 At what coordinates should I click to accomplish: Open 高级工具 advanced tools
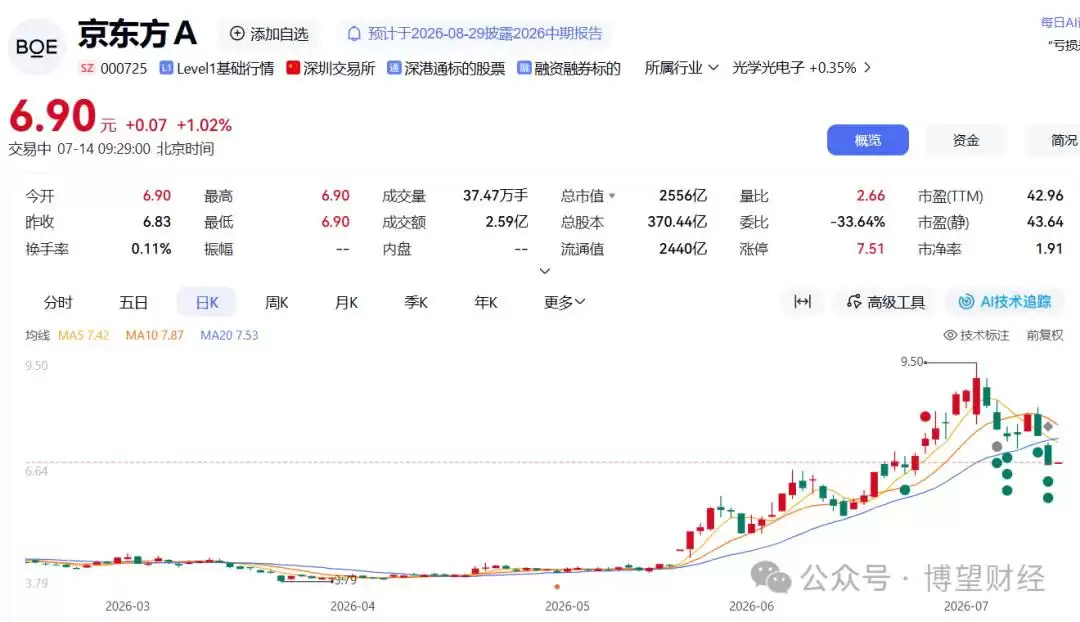(x=886, y=301)
